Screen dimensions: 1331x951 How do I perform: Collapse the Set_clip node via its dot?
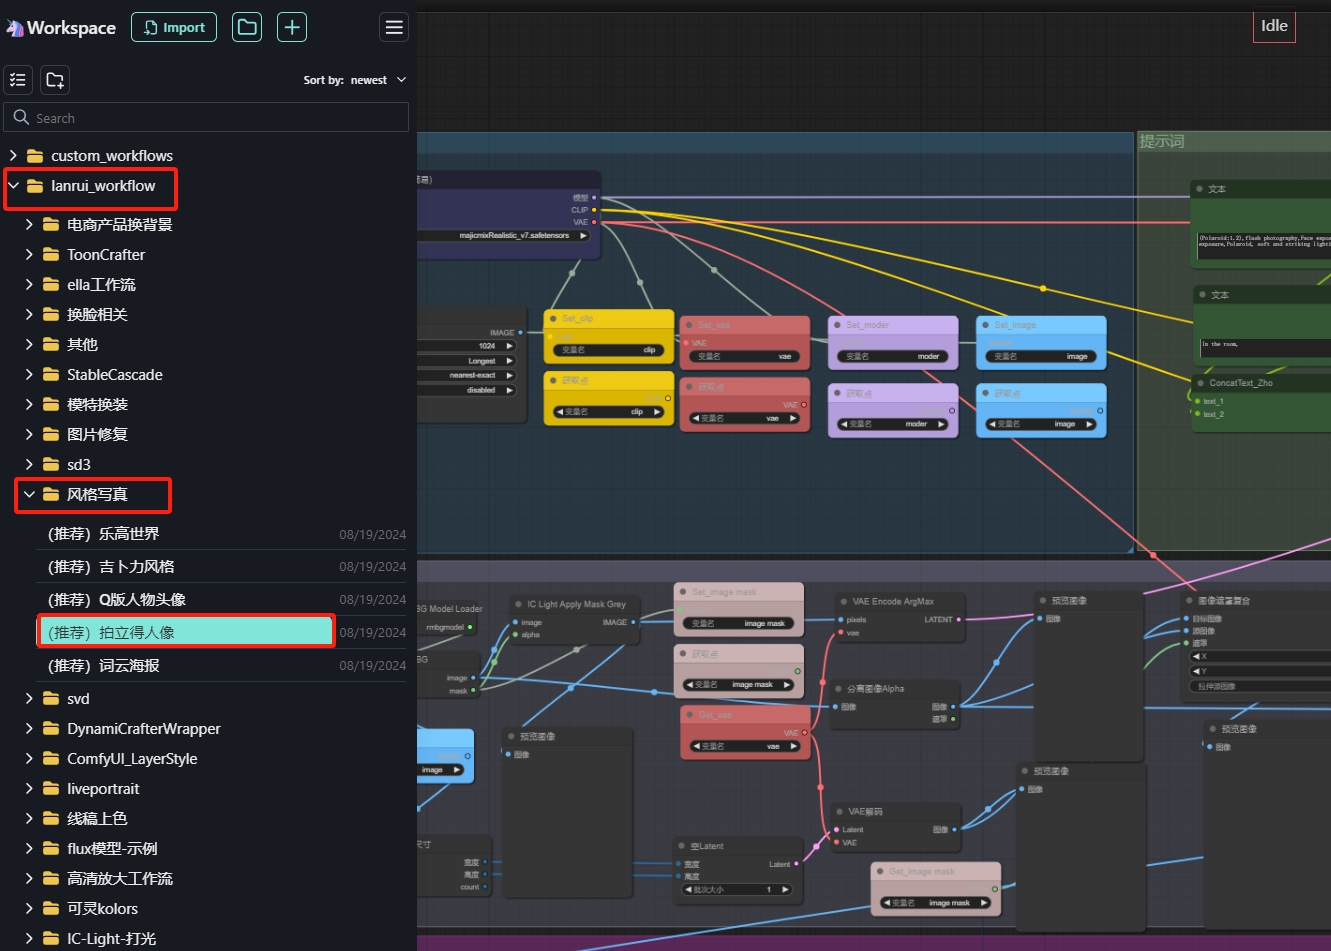553,318
